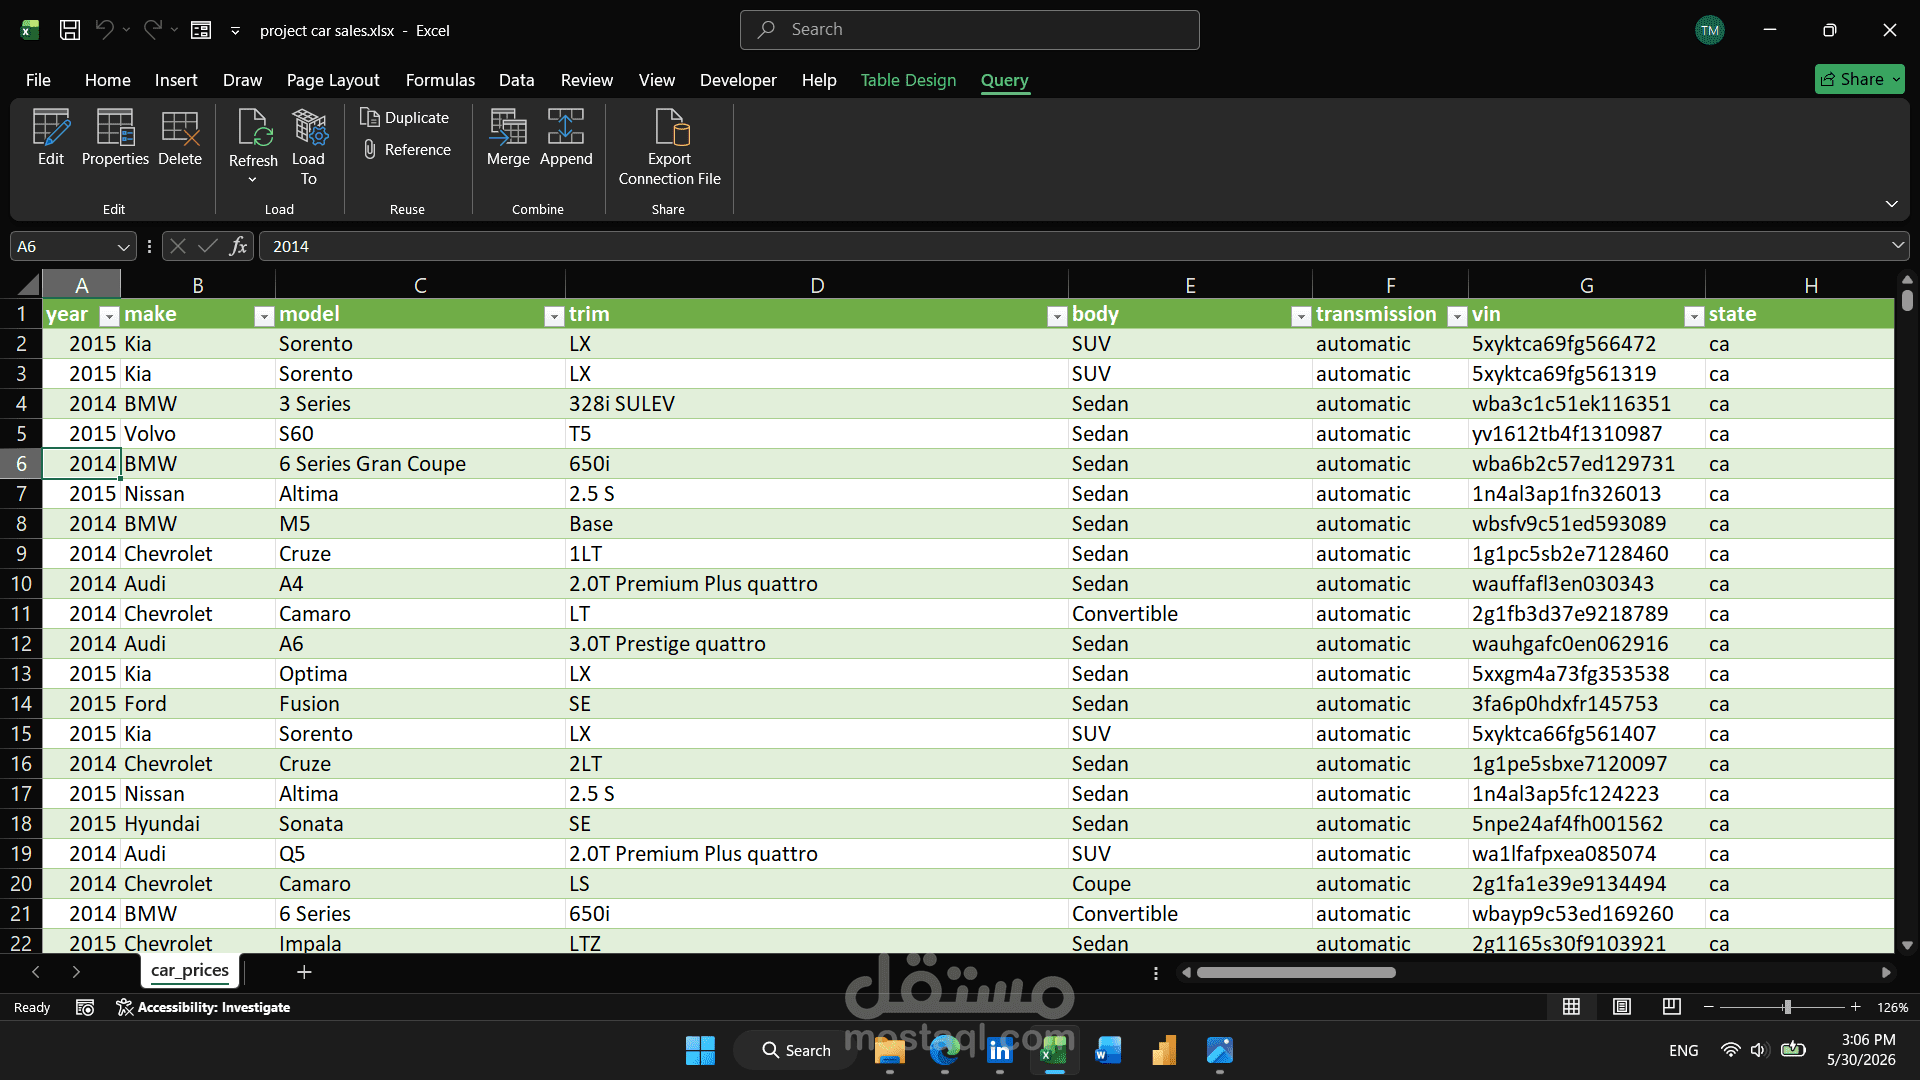Click zoom in plus button

tap(1855, 1007)
